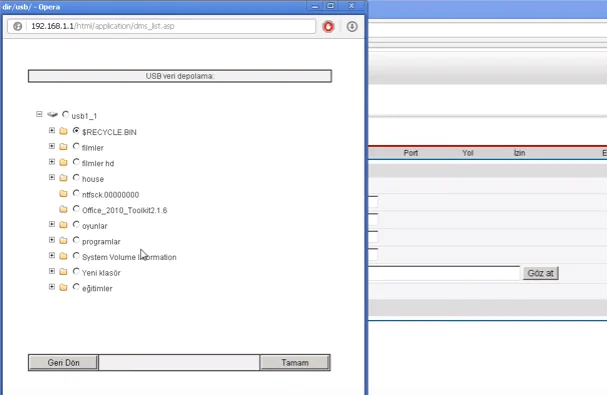
Task: Click the usb1_1 drive icon
Action: pos(53,114)
